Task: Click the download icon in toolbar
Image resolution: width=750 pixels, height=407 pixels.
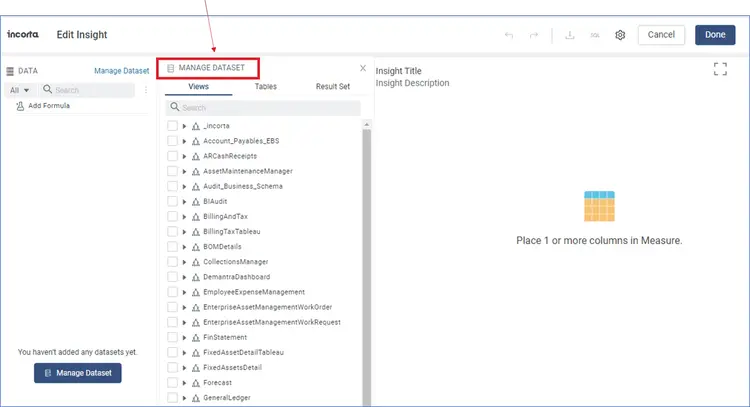Action: click(570, 35)
